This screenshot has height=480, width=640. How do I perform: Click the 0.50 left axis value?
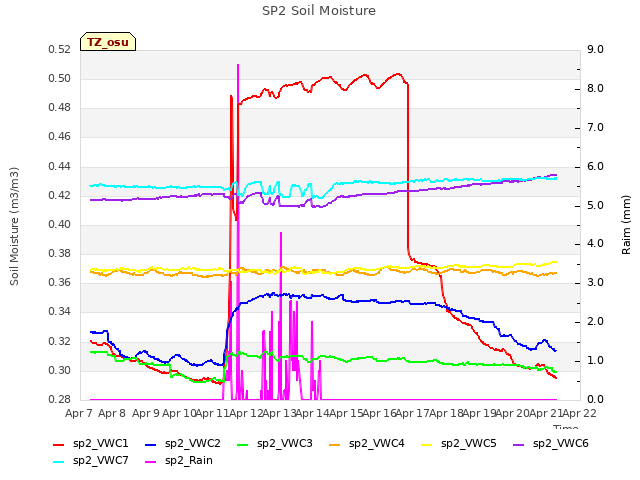pyautogui.click(x=60, y=79)
